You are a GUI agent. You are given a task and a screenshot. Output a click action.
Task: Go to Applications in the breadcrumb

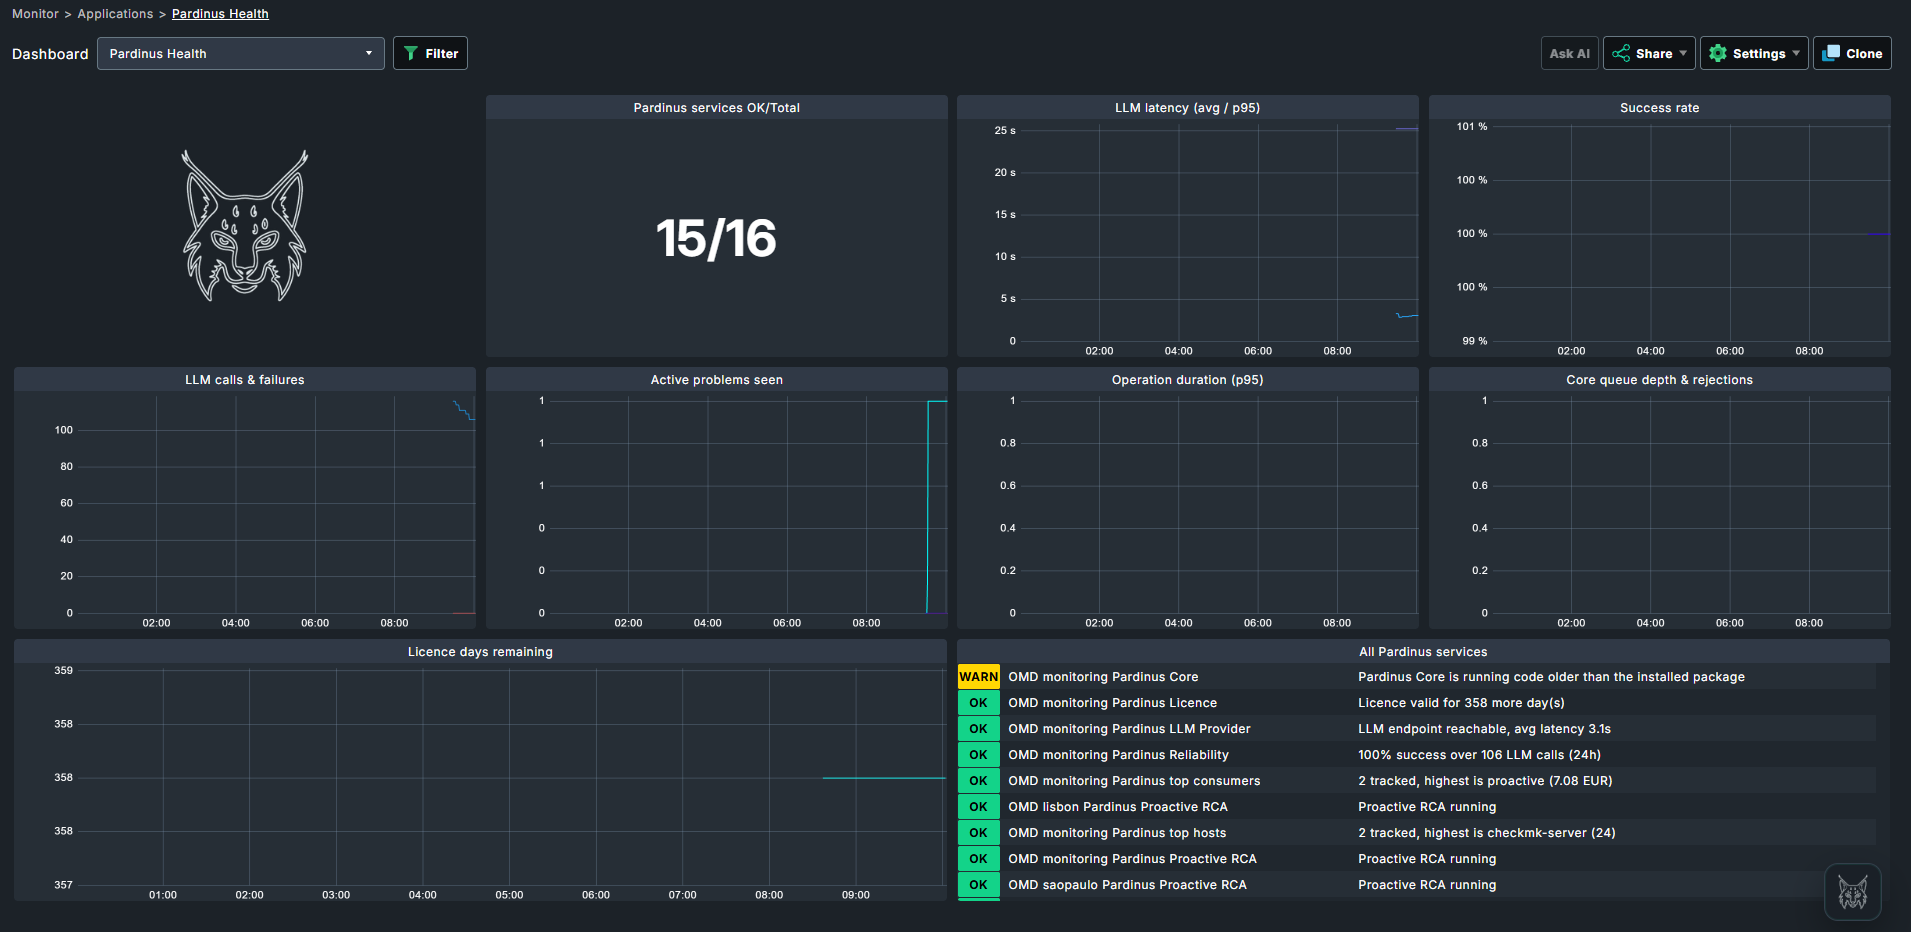coord(115,14)
